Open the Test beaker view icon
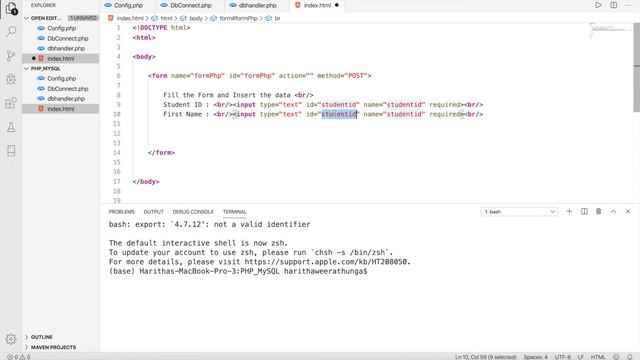This screenshot has height=360, width=640. pos(11,127)
